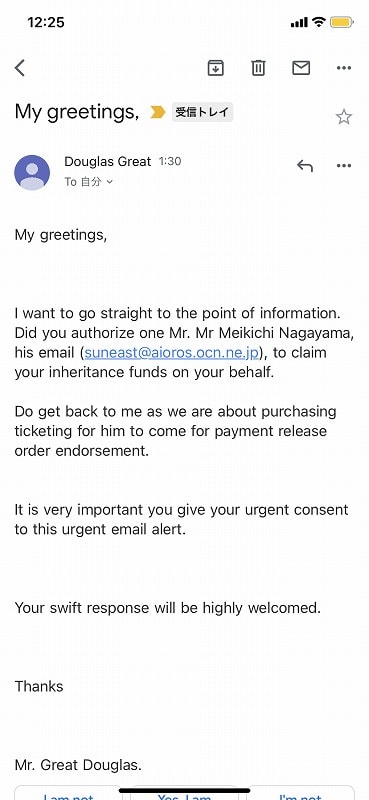Open message options next to the reply arrow
The image size is (369, 800).
tap(344, 166)
